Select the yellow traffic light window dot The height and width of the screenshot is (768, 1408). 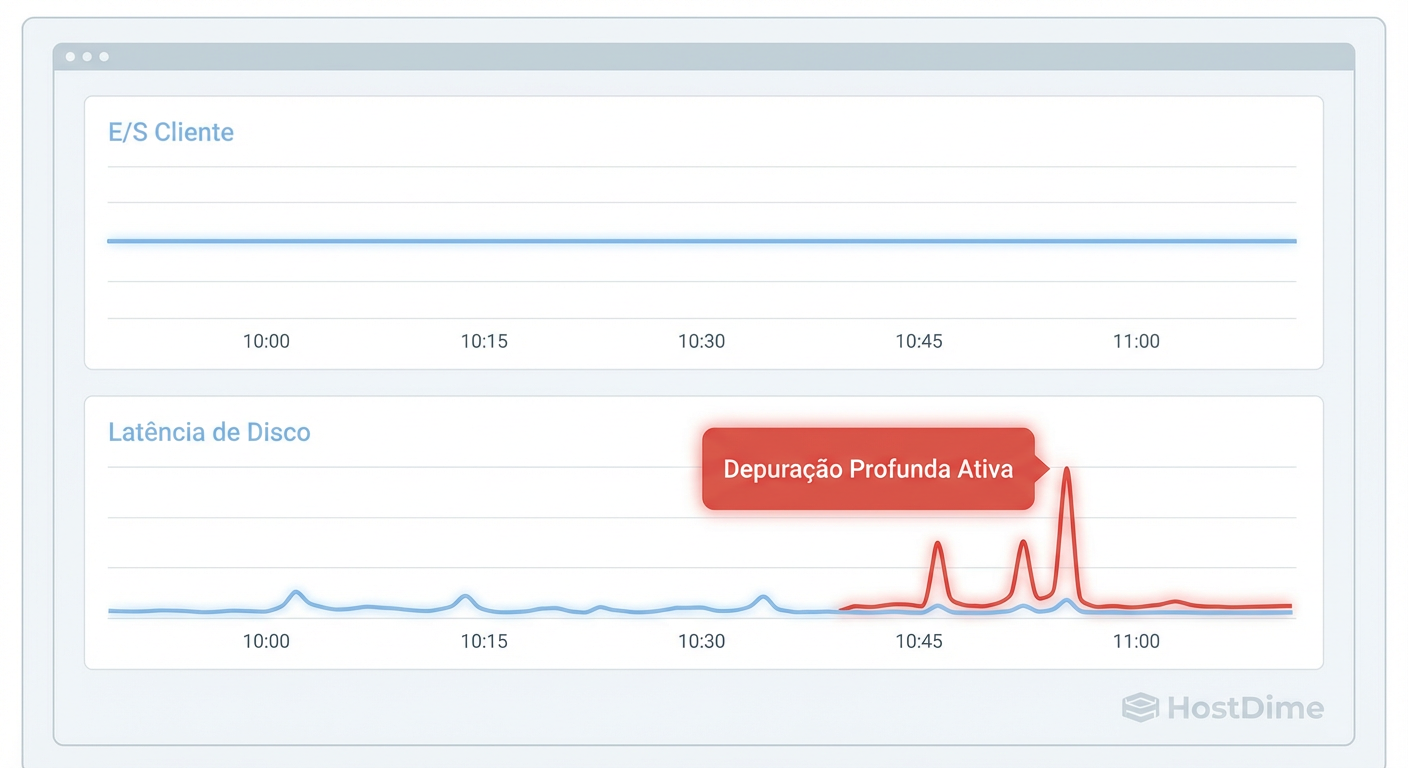click(85, 56)
